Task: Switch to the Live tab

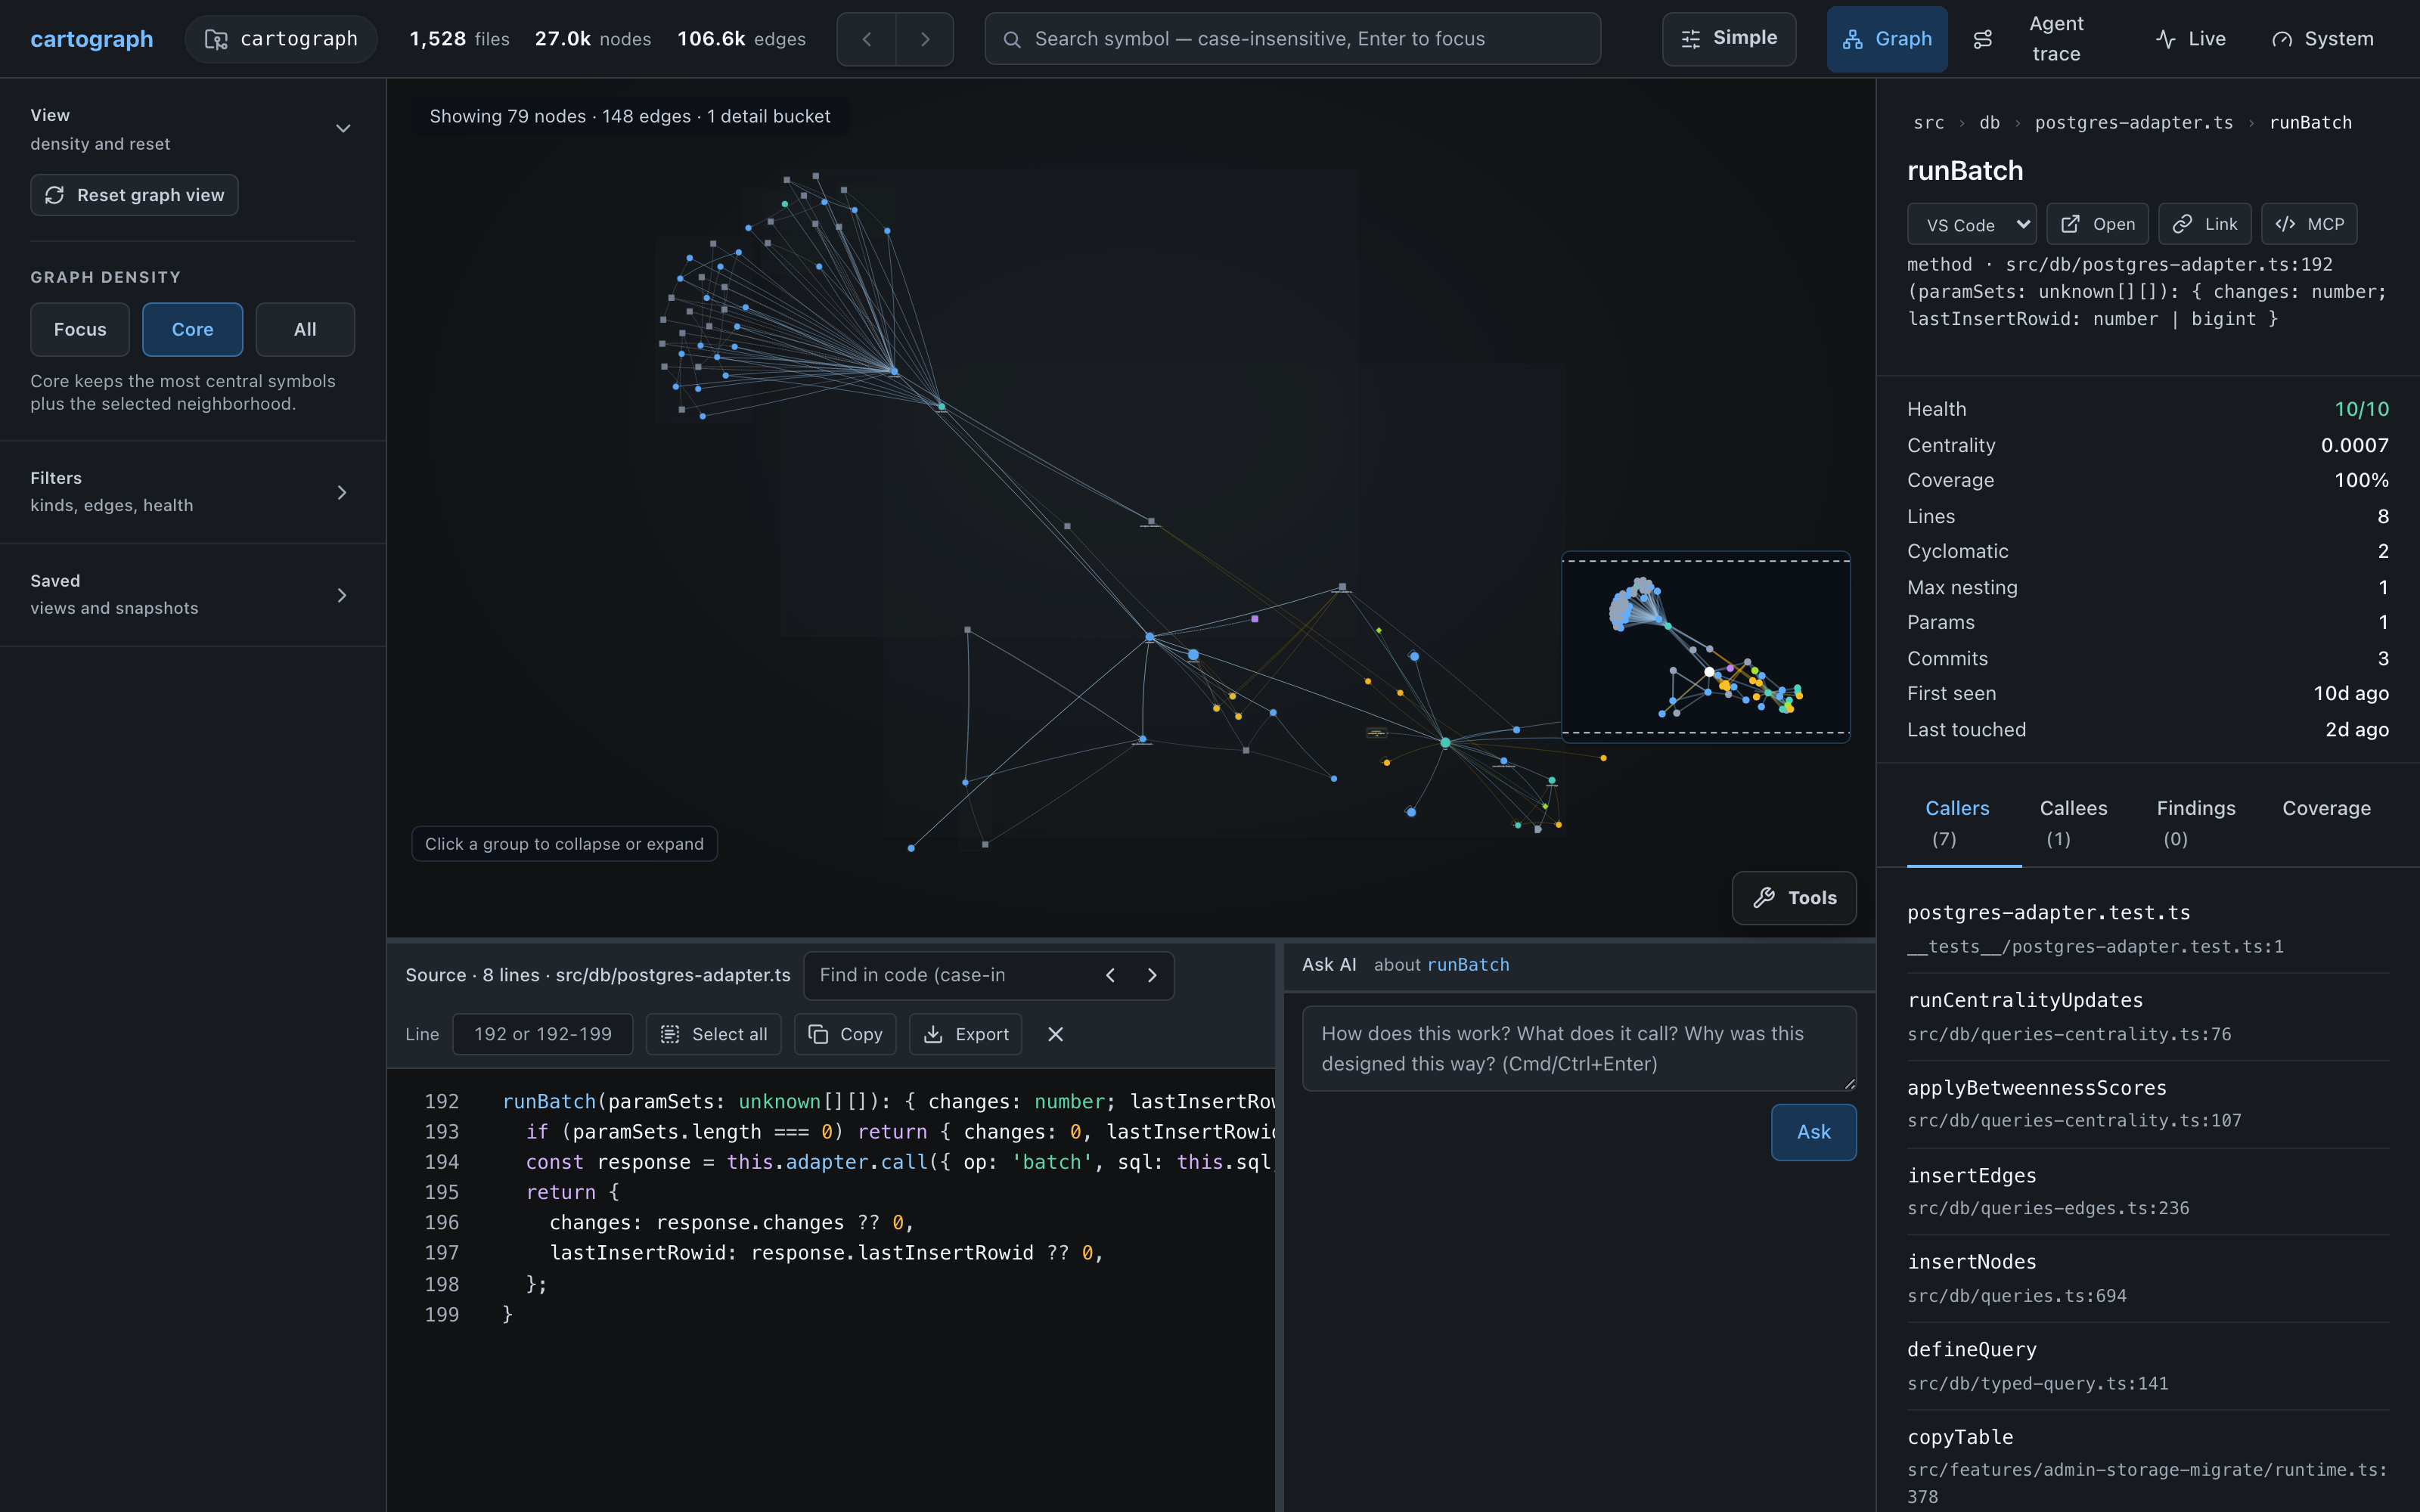Action: (2190, 39)
